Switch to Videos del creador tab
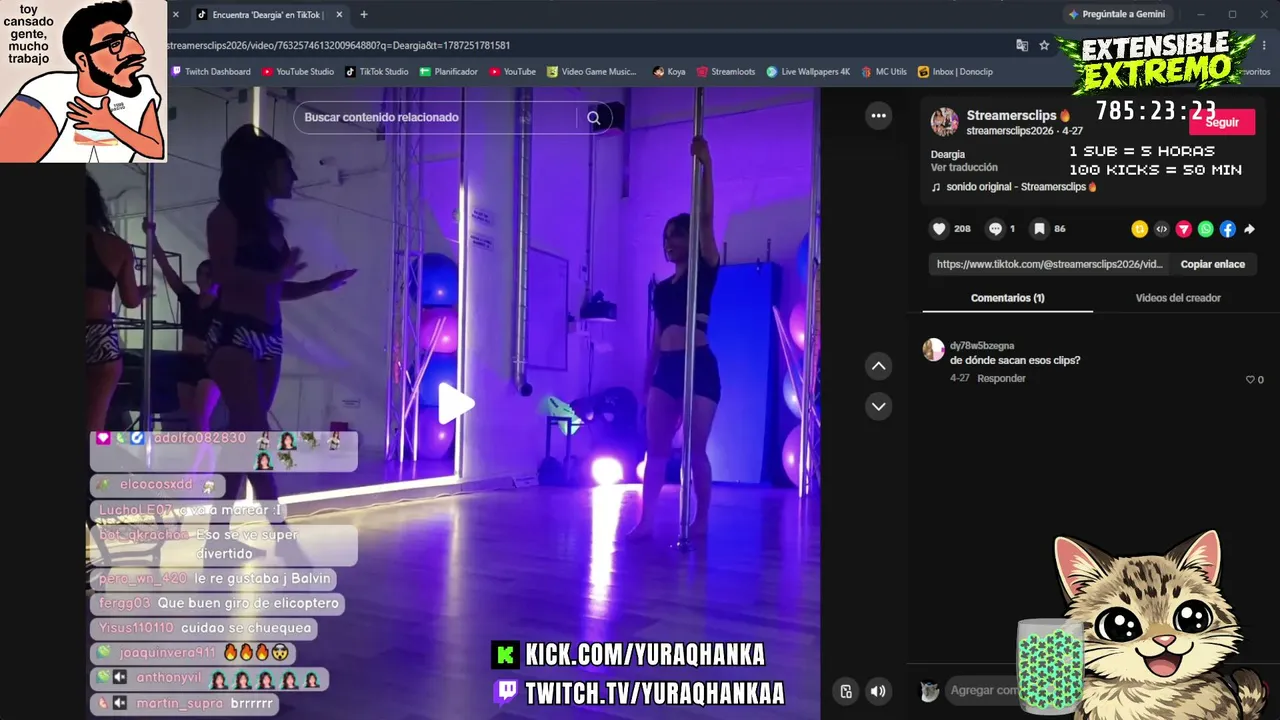1280x720 pixels. tap(1178, 298)
